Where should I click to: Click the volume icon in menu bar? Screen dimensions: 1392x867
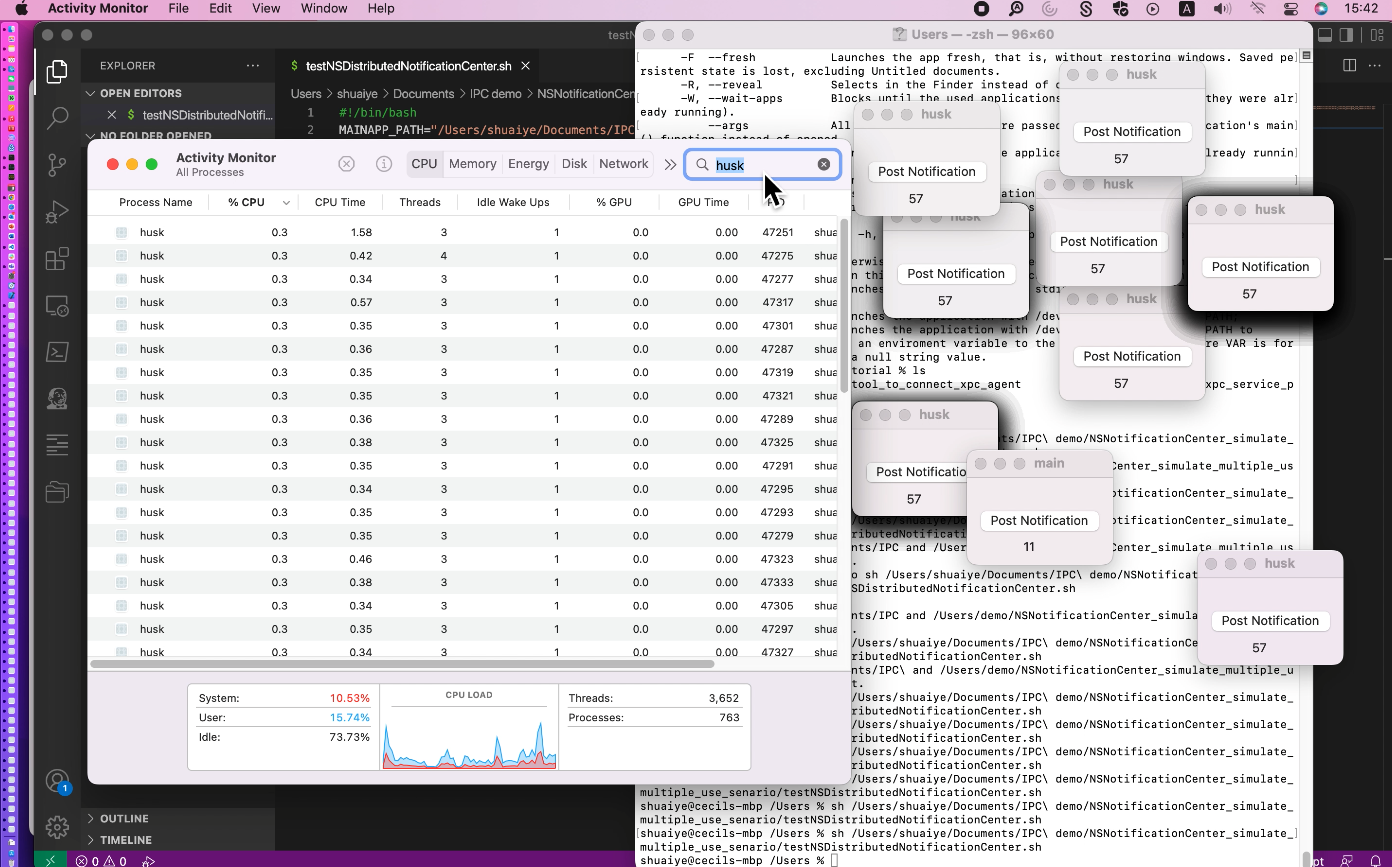point(1222,8)
